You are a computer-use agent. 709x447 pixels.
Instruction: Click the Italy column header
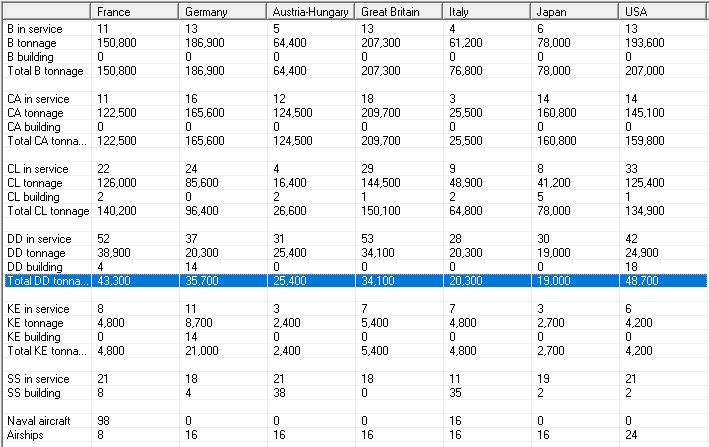[x=487, y=11]
